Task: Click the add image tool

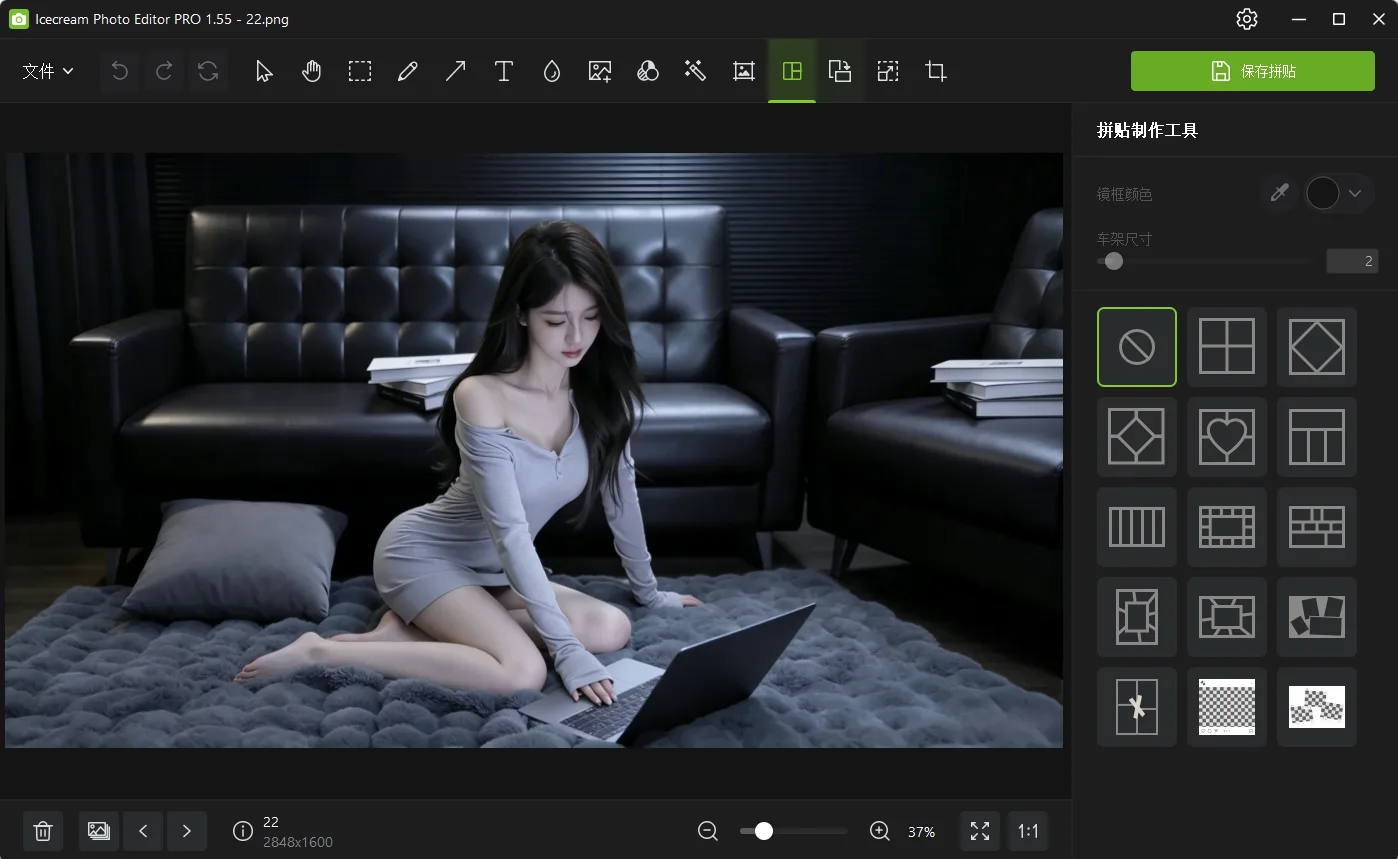Action: click(600, 71)
